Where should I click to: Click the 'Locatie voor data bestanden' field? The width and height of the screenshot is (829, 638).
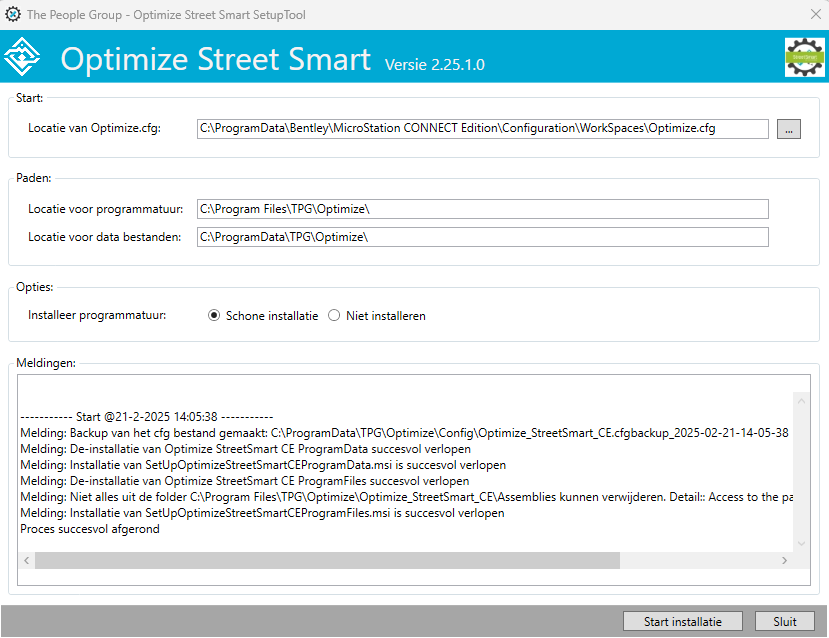(482, 237)
